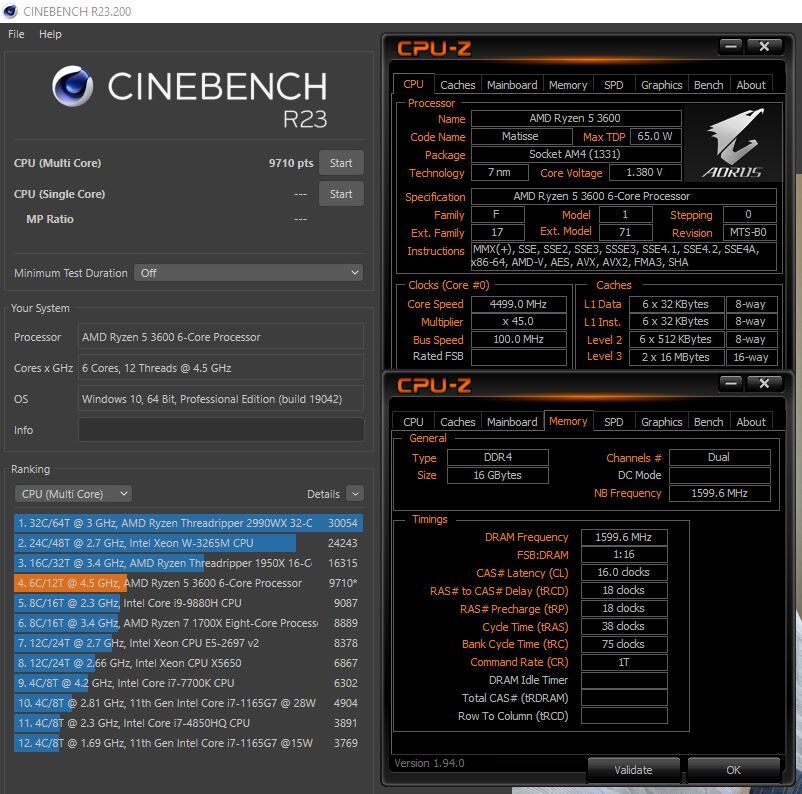
Task: Click the OS field showing Windows 10
Action: (221, 399)
